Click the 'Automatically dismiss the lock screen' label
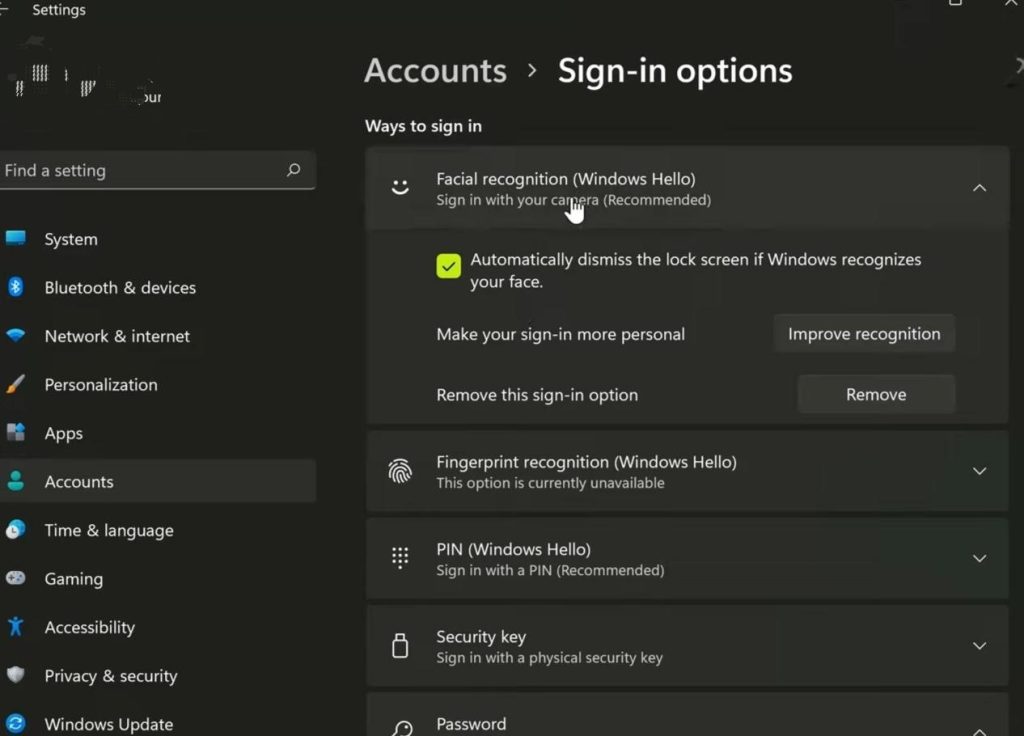Viewport: 1024px width, 736px height. point(696,270)
